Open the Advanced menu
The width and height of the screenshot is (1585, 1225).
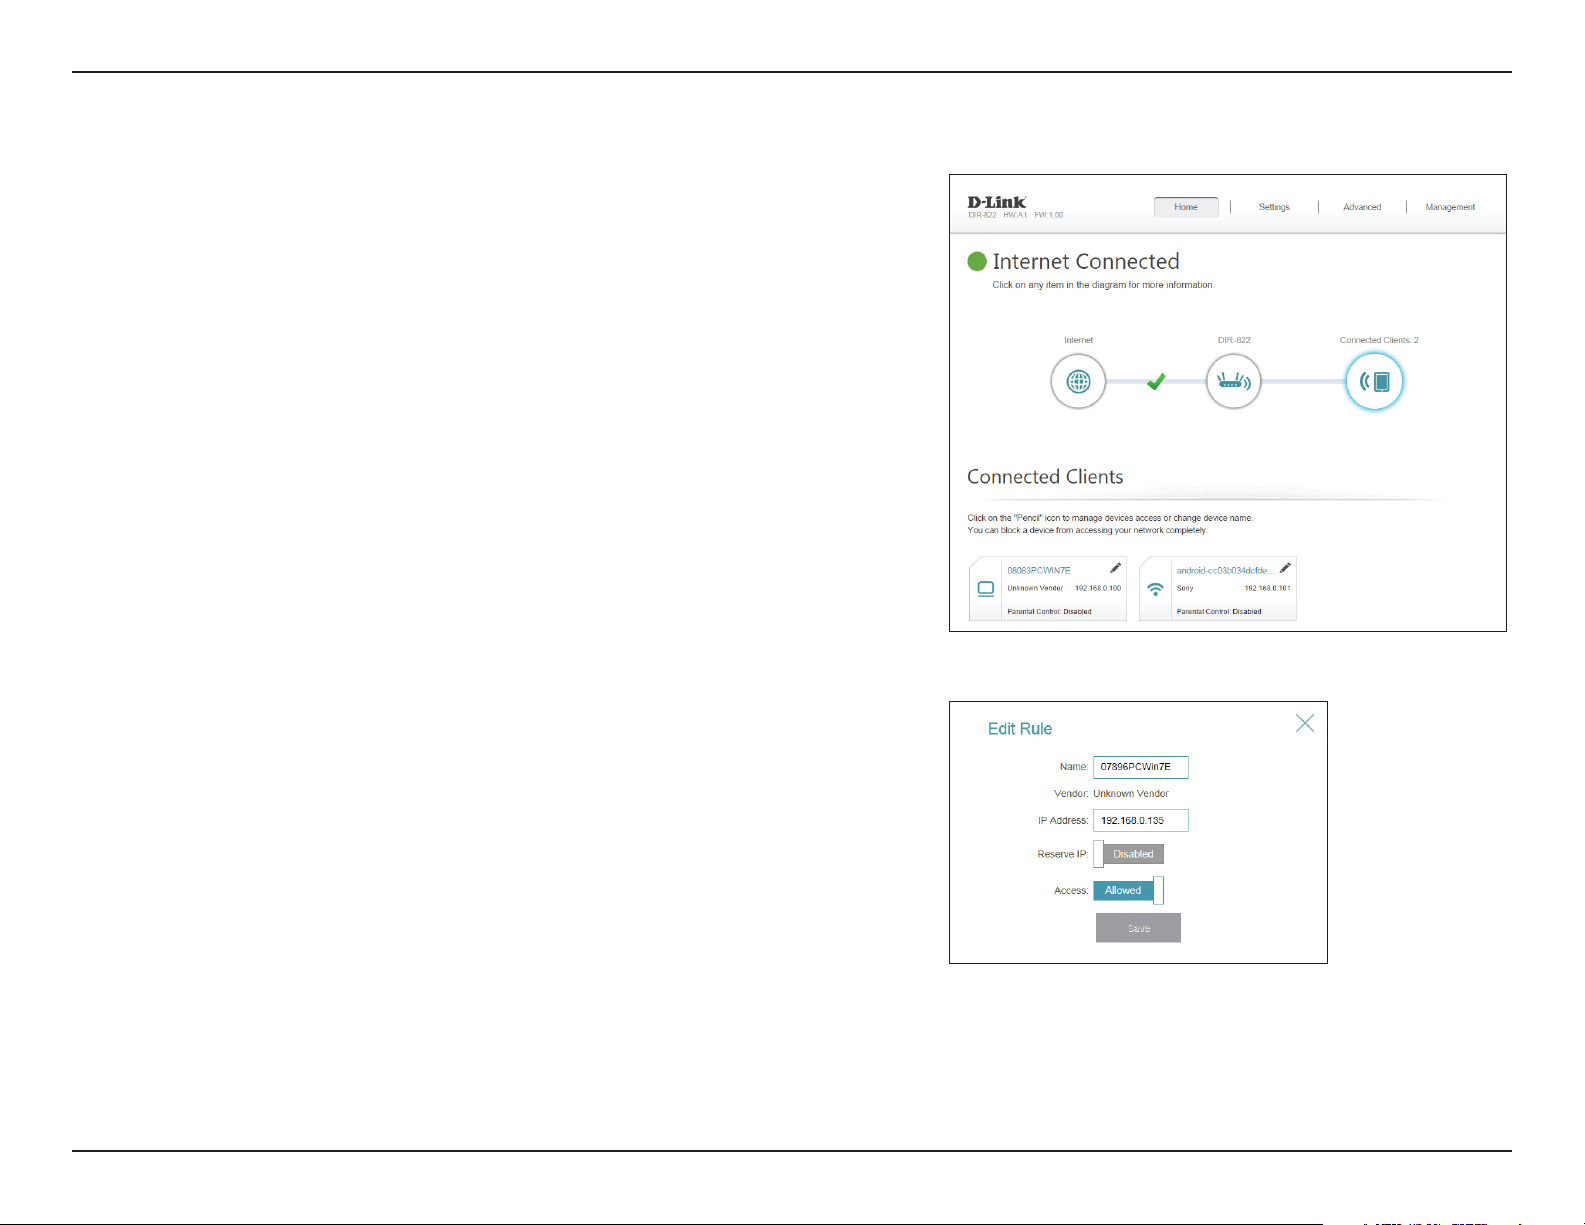pyautogui.click(x=1362, y=207)
